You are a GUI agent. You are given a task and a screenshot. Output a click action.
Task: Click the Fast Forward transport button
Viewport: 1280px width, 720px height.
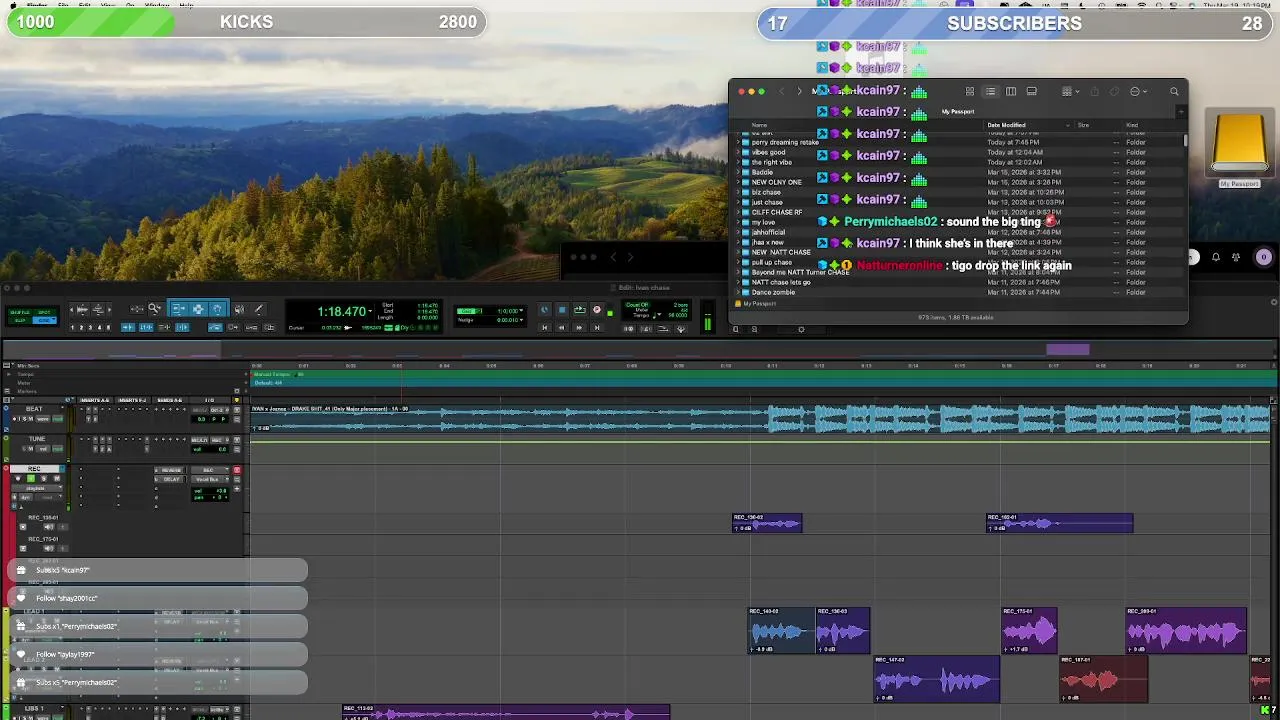coord(579,327)
